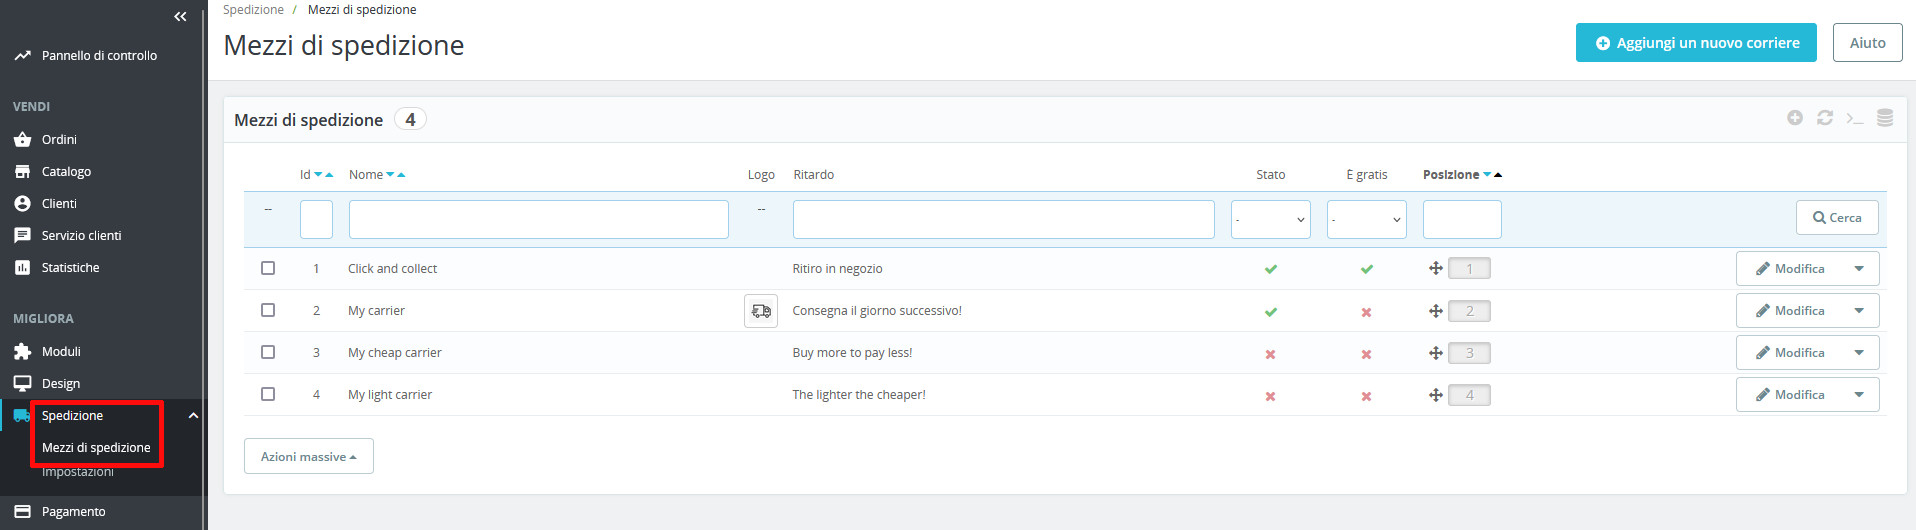Sort Nome column descending

tap(390, 175)
